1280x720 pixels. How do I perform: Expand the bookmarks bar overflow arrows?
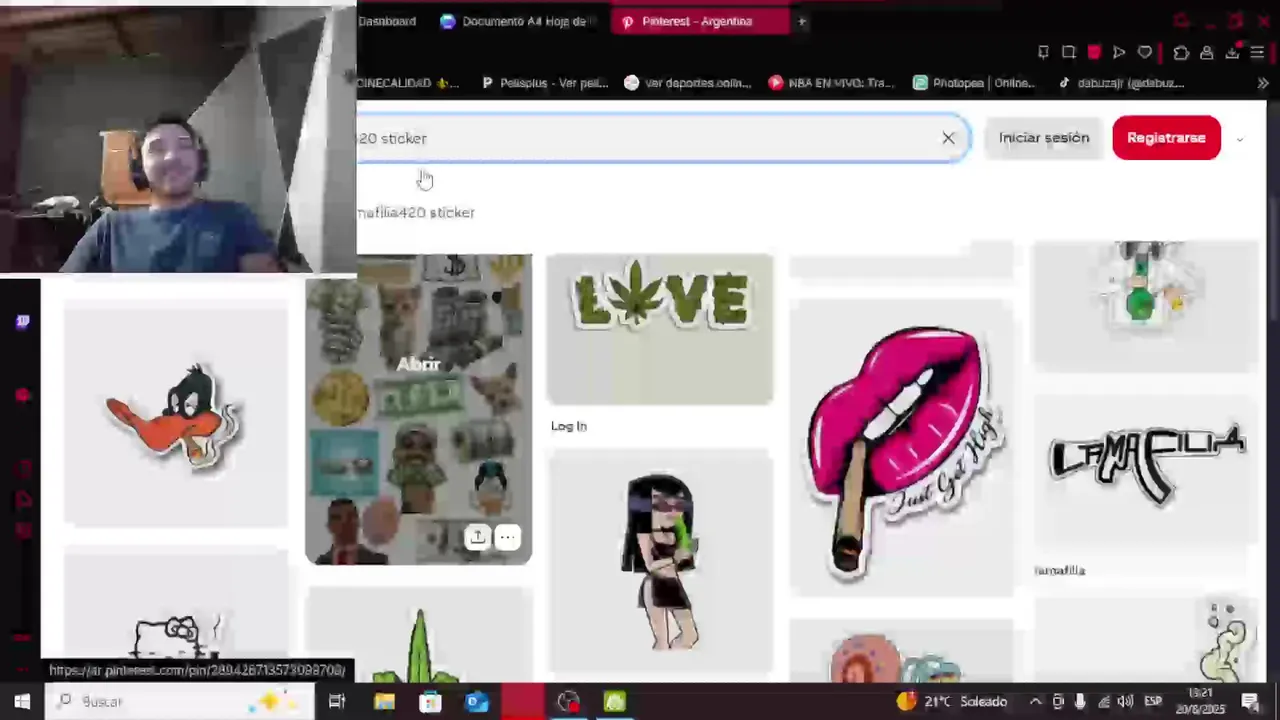[x=1262, y=83]
